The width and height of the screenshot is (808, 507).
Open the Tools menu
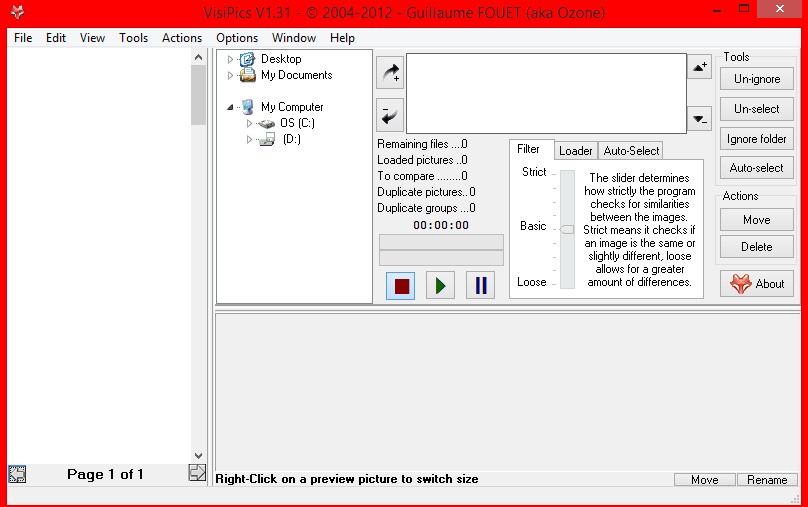click(x=133, y=38)
